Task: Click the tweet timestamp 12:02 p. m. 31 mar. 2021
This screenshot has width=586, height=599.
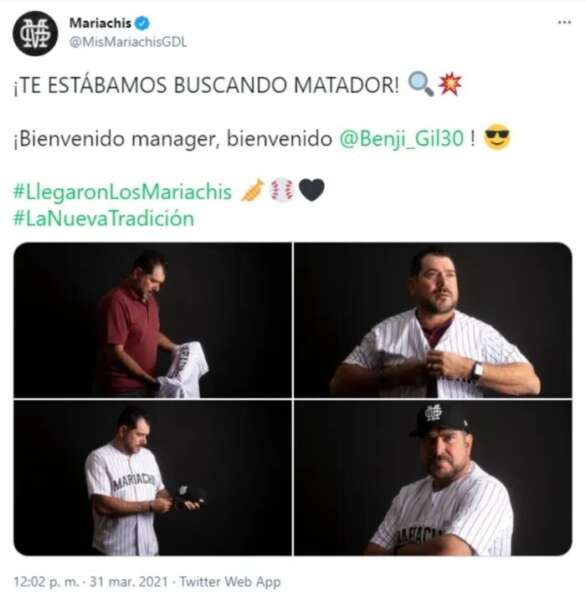Action: (x=91, y=582)
